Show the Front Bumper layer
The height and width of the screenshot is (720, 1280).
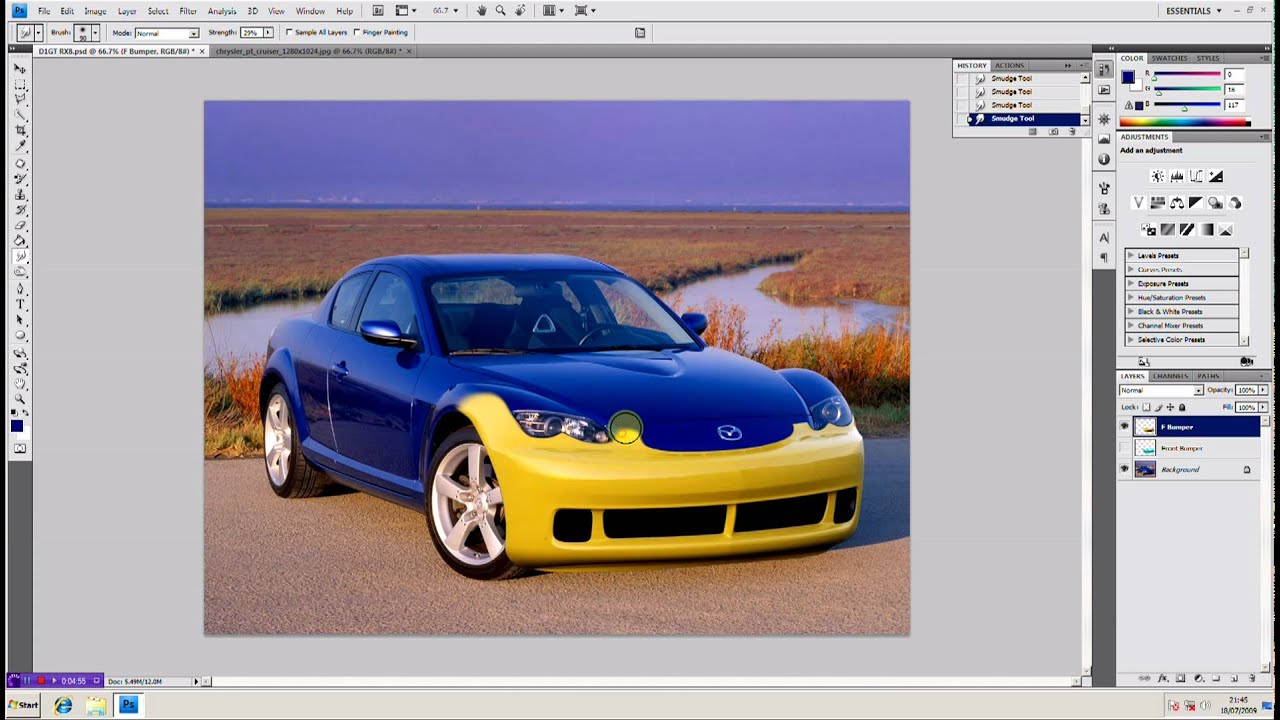(x=1124, y=448)
